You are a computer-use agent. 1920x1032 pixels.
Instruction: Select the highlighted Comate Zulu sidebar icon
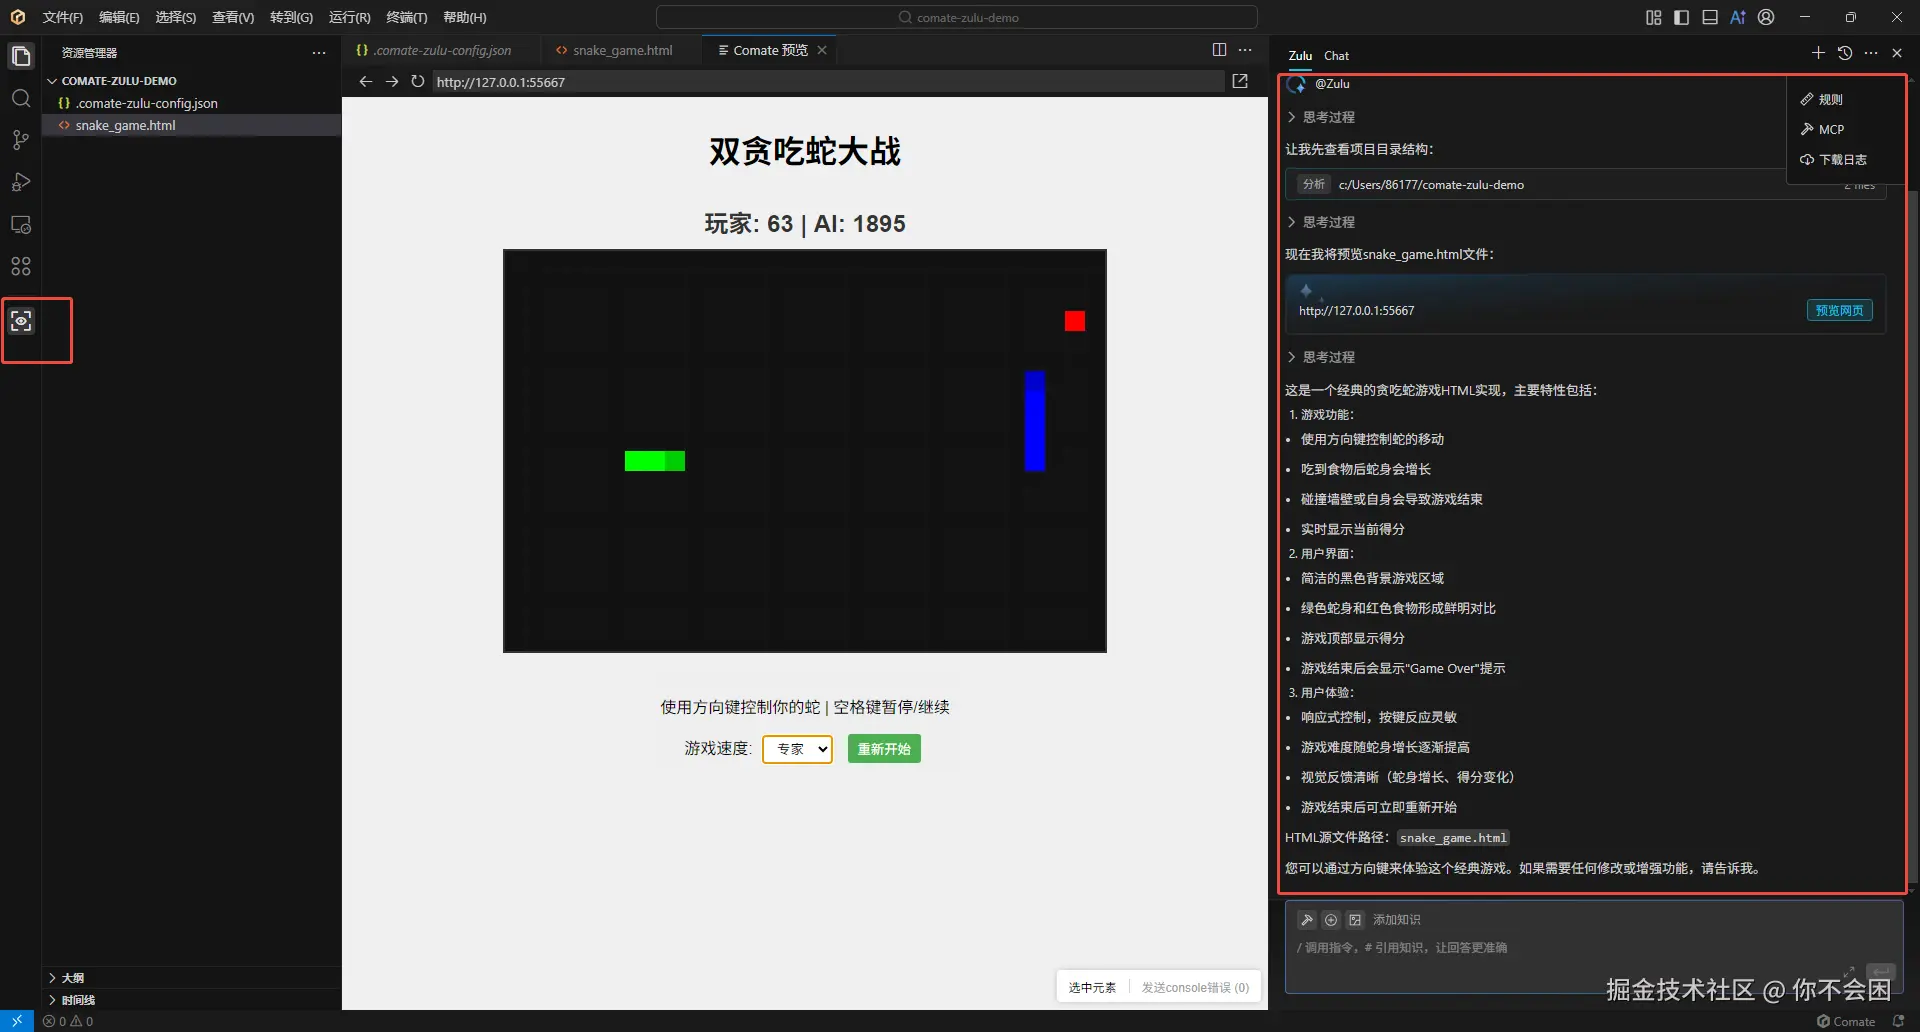[x=21, y=320]
